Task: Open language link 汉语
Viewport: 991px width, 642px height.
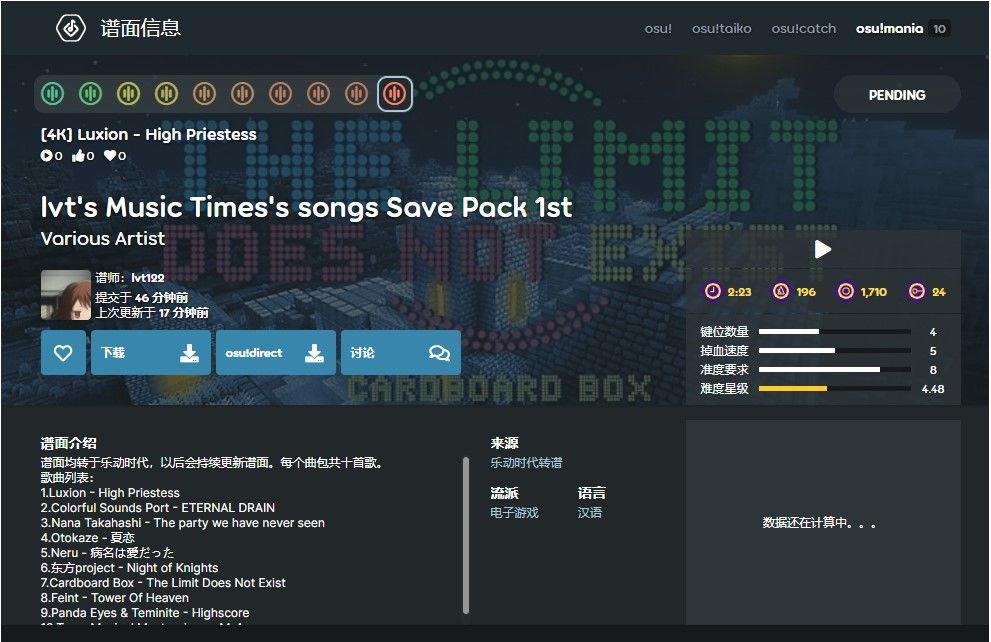Action: [590, 512]
